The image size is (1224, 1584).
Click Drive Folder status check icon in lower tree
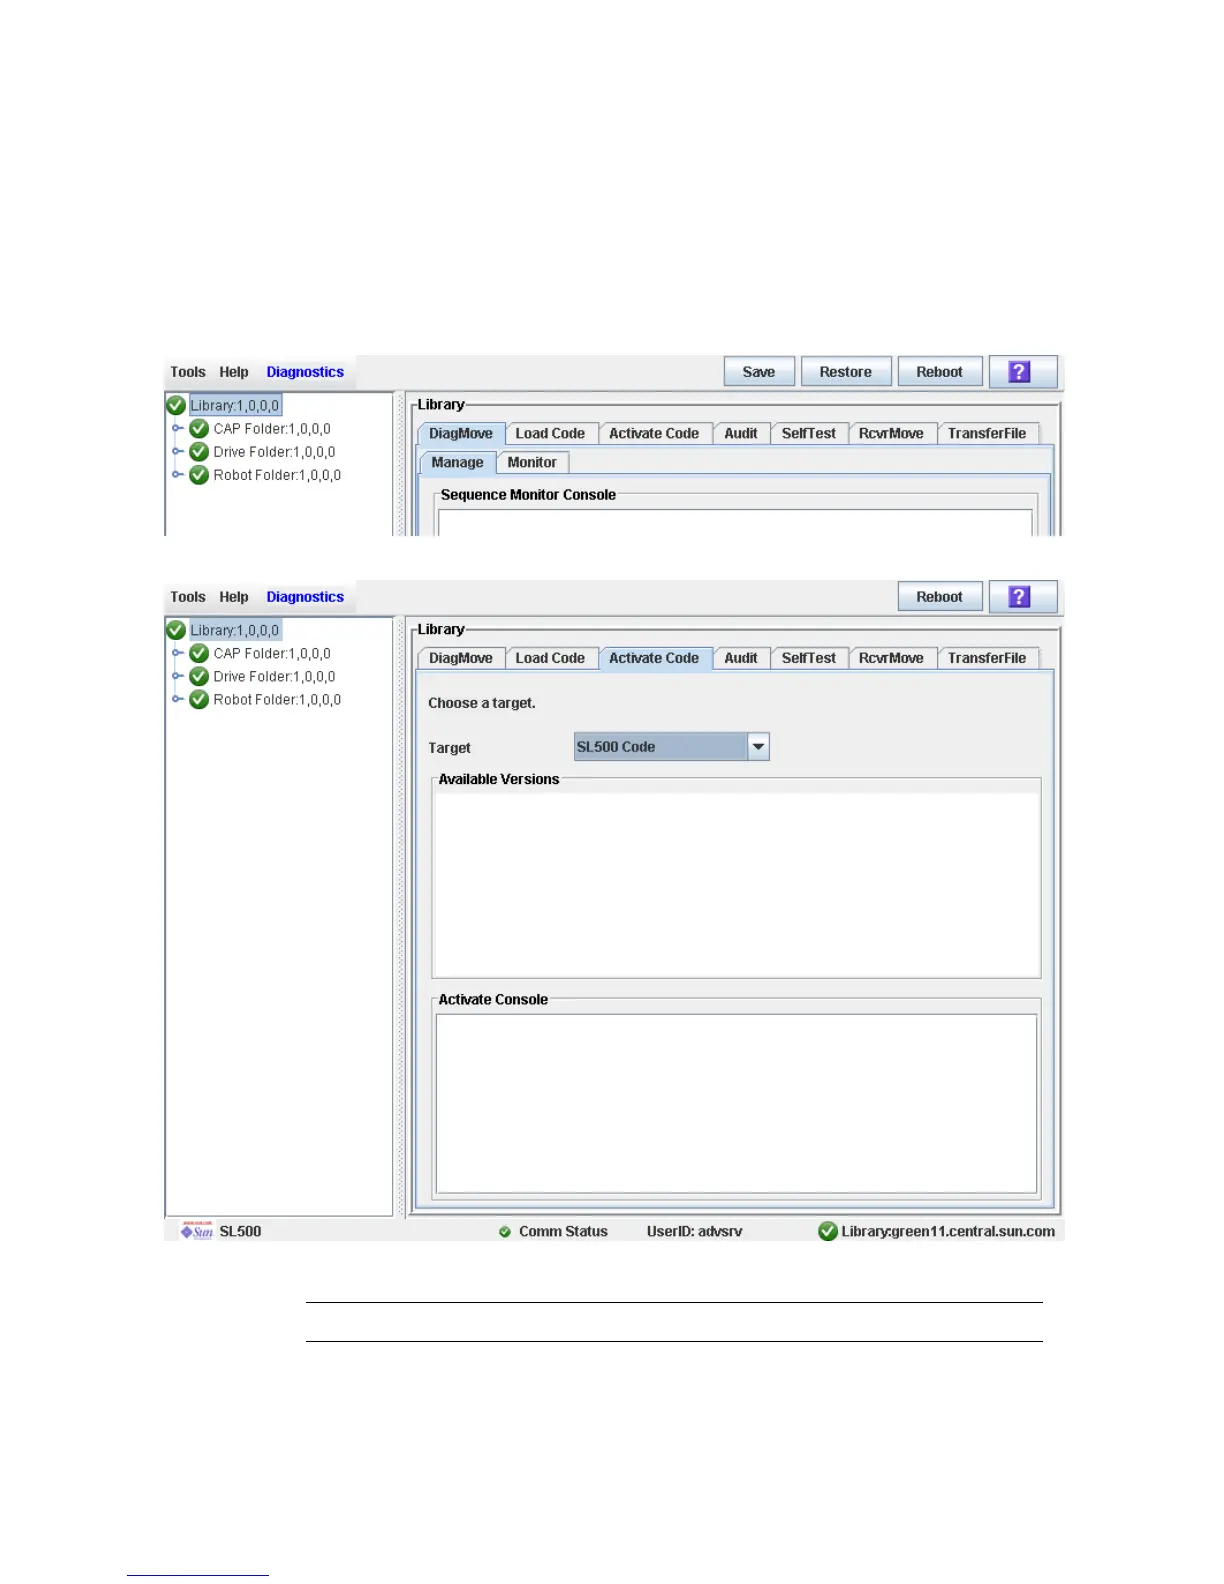click(x=199, y=677)
